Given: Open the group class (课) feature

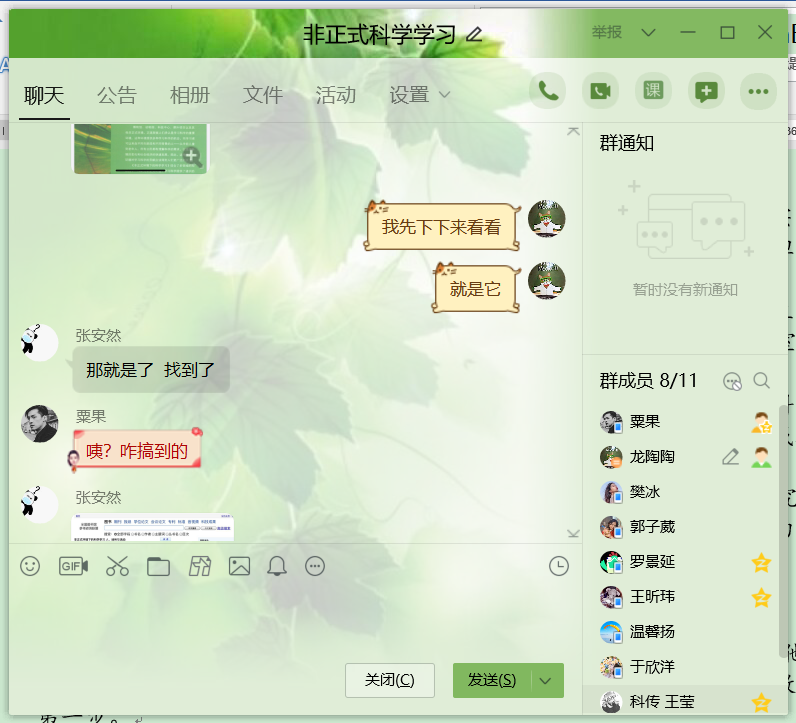Looking at the screenshot, I should tap(653, 91).
